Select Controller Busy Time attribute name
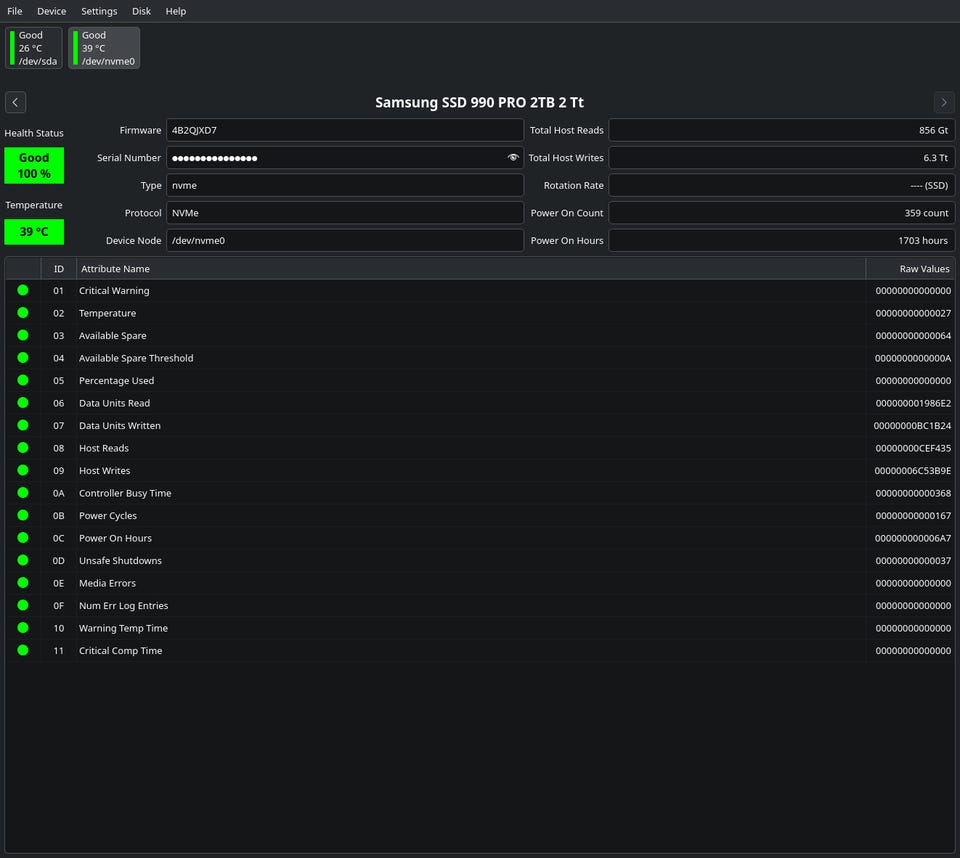 point(125,493)
